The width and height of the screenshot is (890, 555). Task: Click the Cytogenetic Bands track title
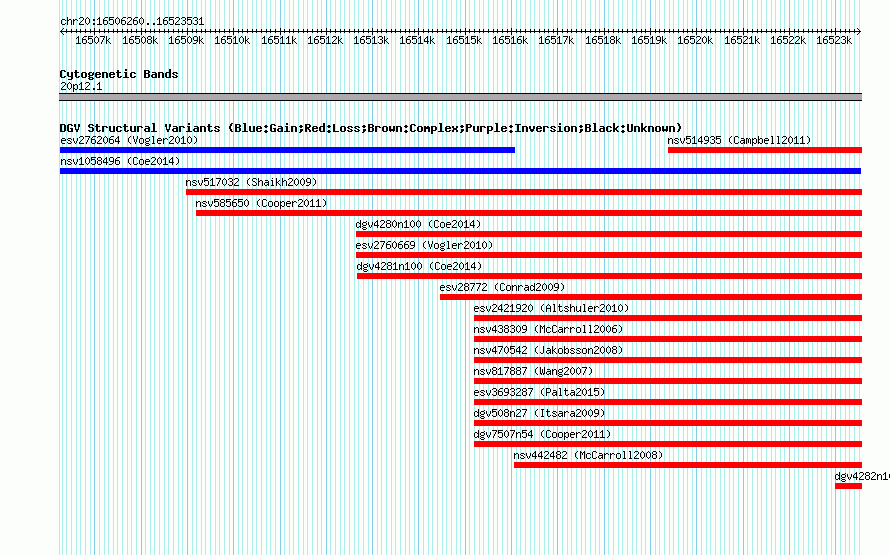119,74
